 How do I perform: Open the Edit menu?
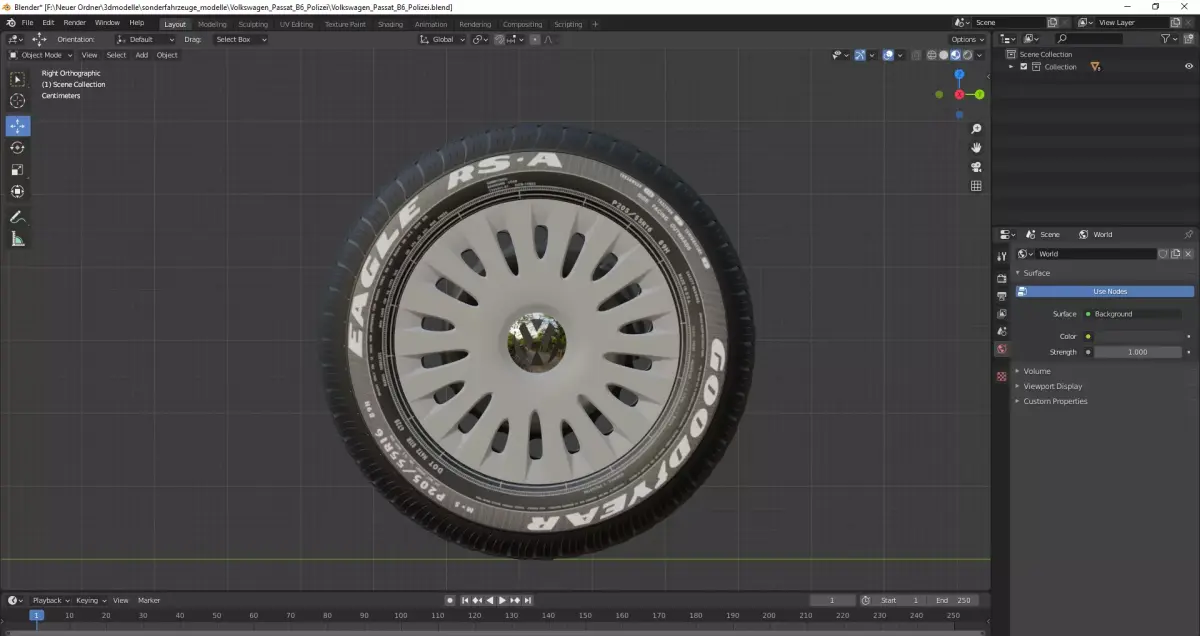(48, 23)
